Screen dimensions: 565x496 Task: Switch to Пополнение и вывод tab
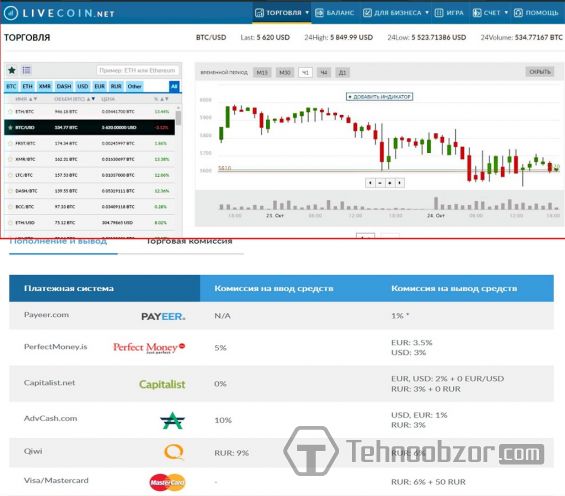pos(58,242)
